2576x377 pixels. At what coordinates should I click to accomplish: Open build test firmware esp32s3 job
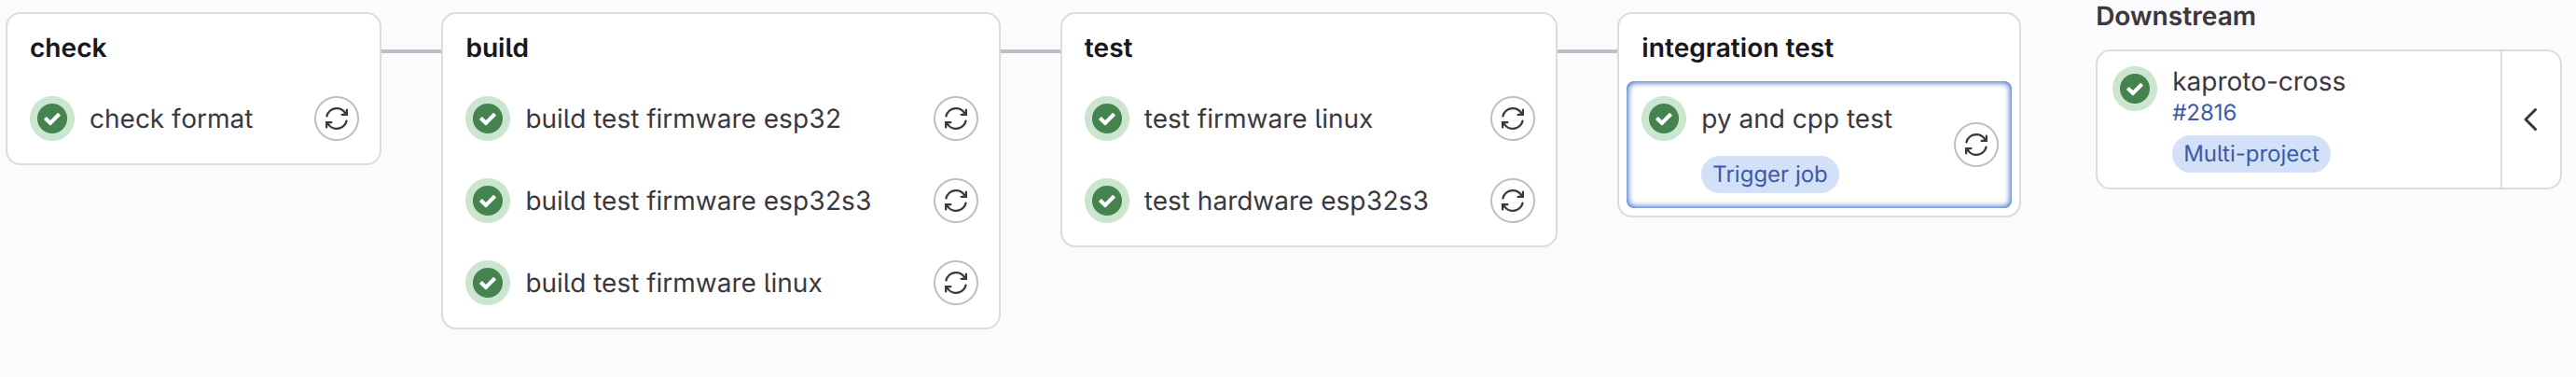[698, 201]
